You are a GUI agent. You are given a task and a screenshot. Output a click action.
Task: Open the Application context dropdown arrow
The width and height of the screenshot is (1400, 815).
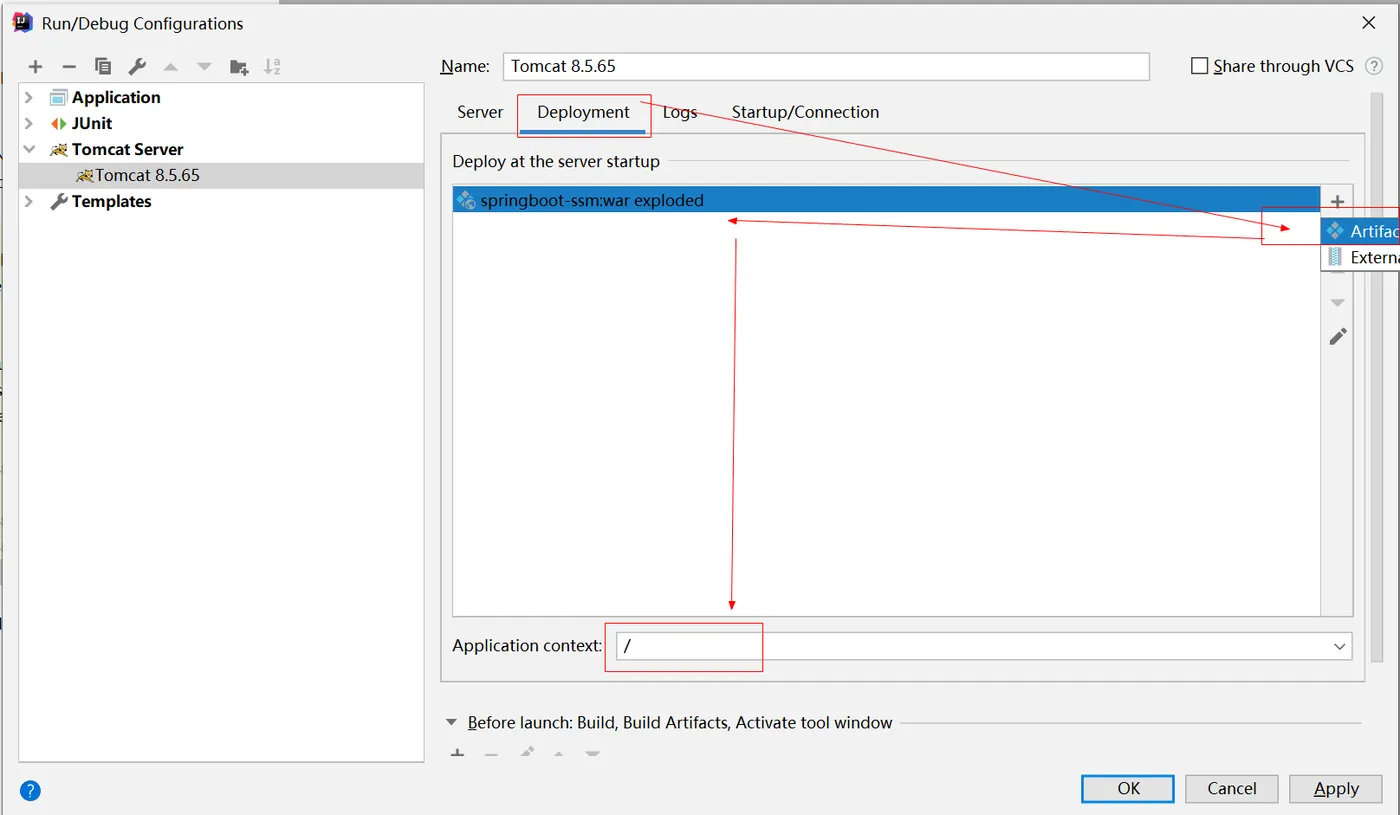1339,647
